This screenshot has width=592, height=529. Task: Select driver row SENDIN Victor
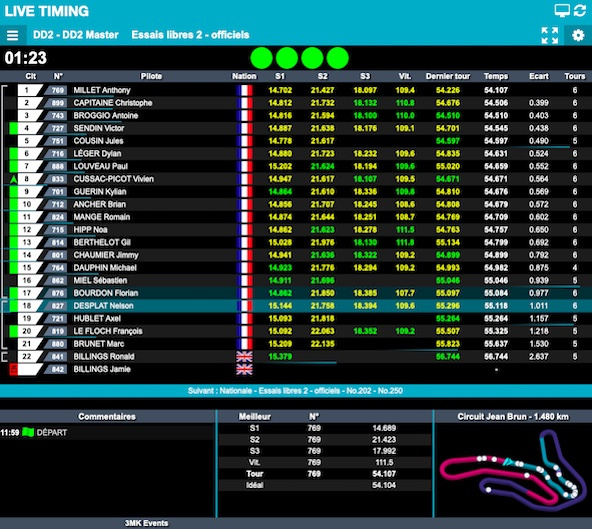pyautogui.click(x=296, y=128)
